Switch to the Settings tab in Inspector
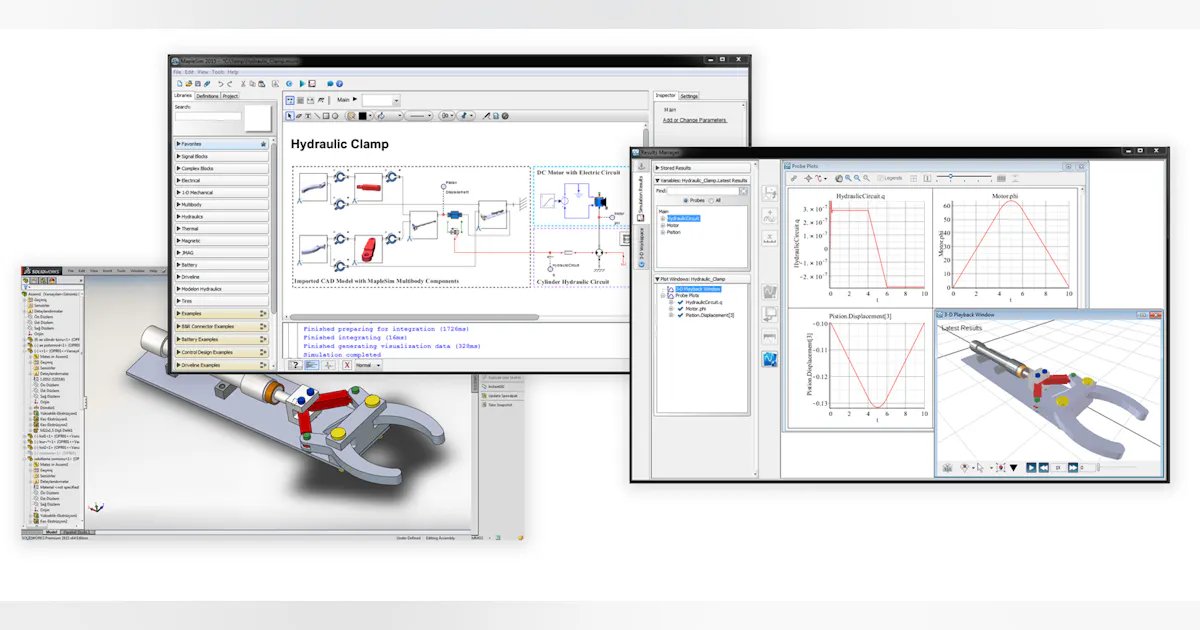Image resolution: width=1200 pixels, height=630 pixels. point(689,96)
